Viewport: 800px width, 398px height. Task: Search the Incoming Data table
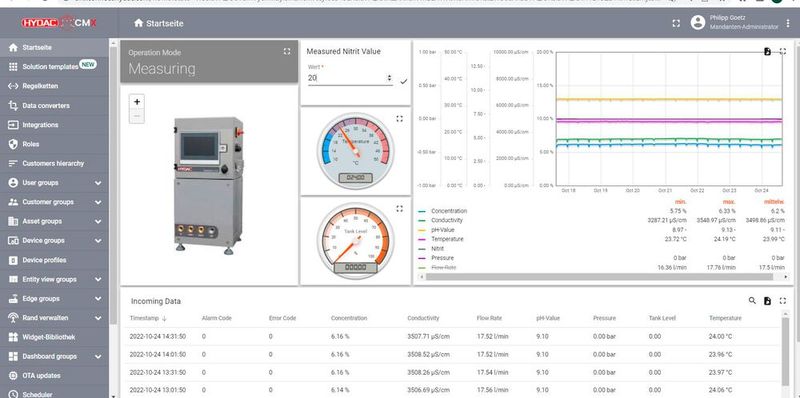752,301
